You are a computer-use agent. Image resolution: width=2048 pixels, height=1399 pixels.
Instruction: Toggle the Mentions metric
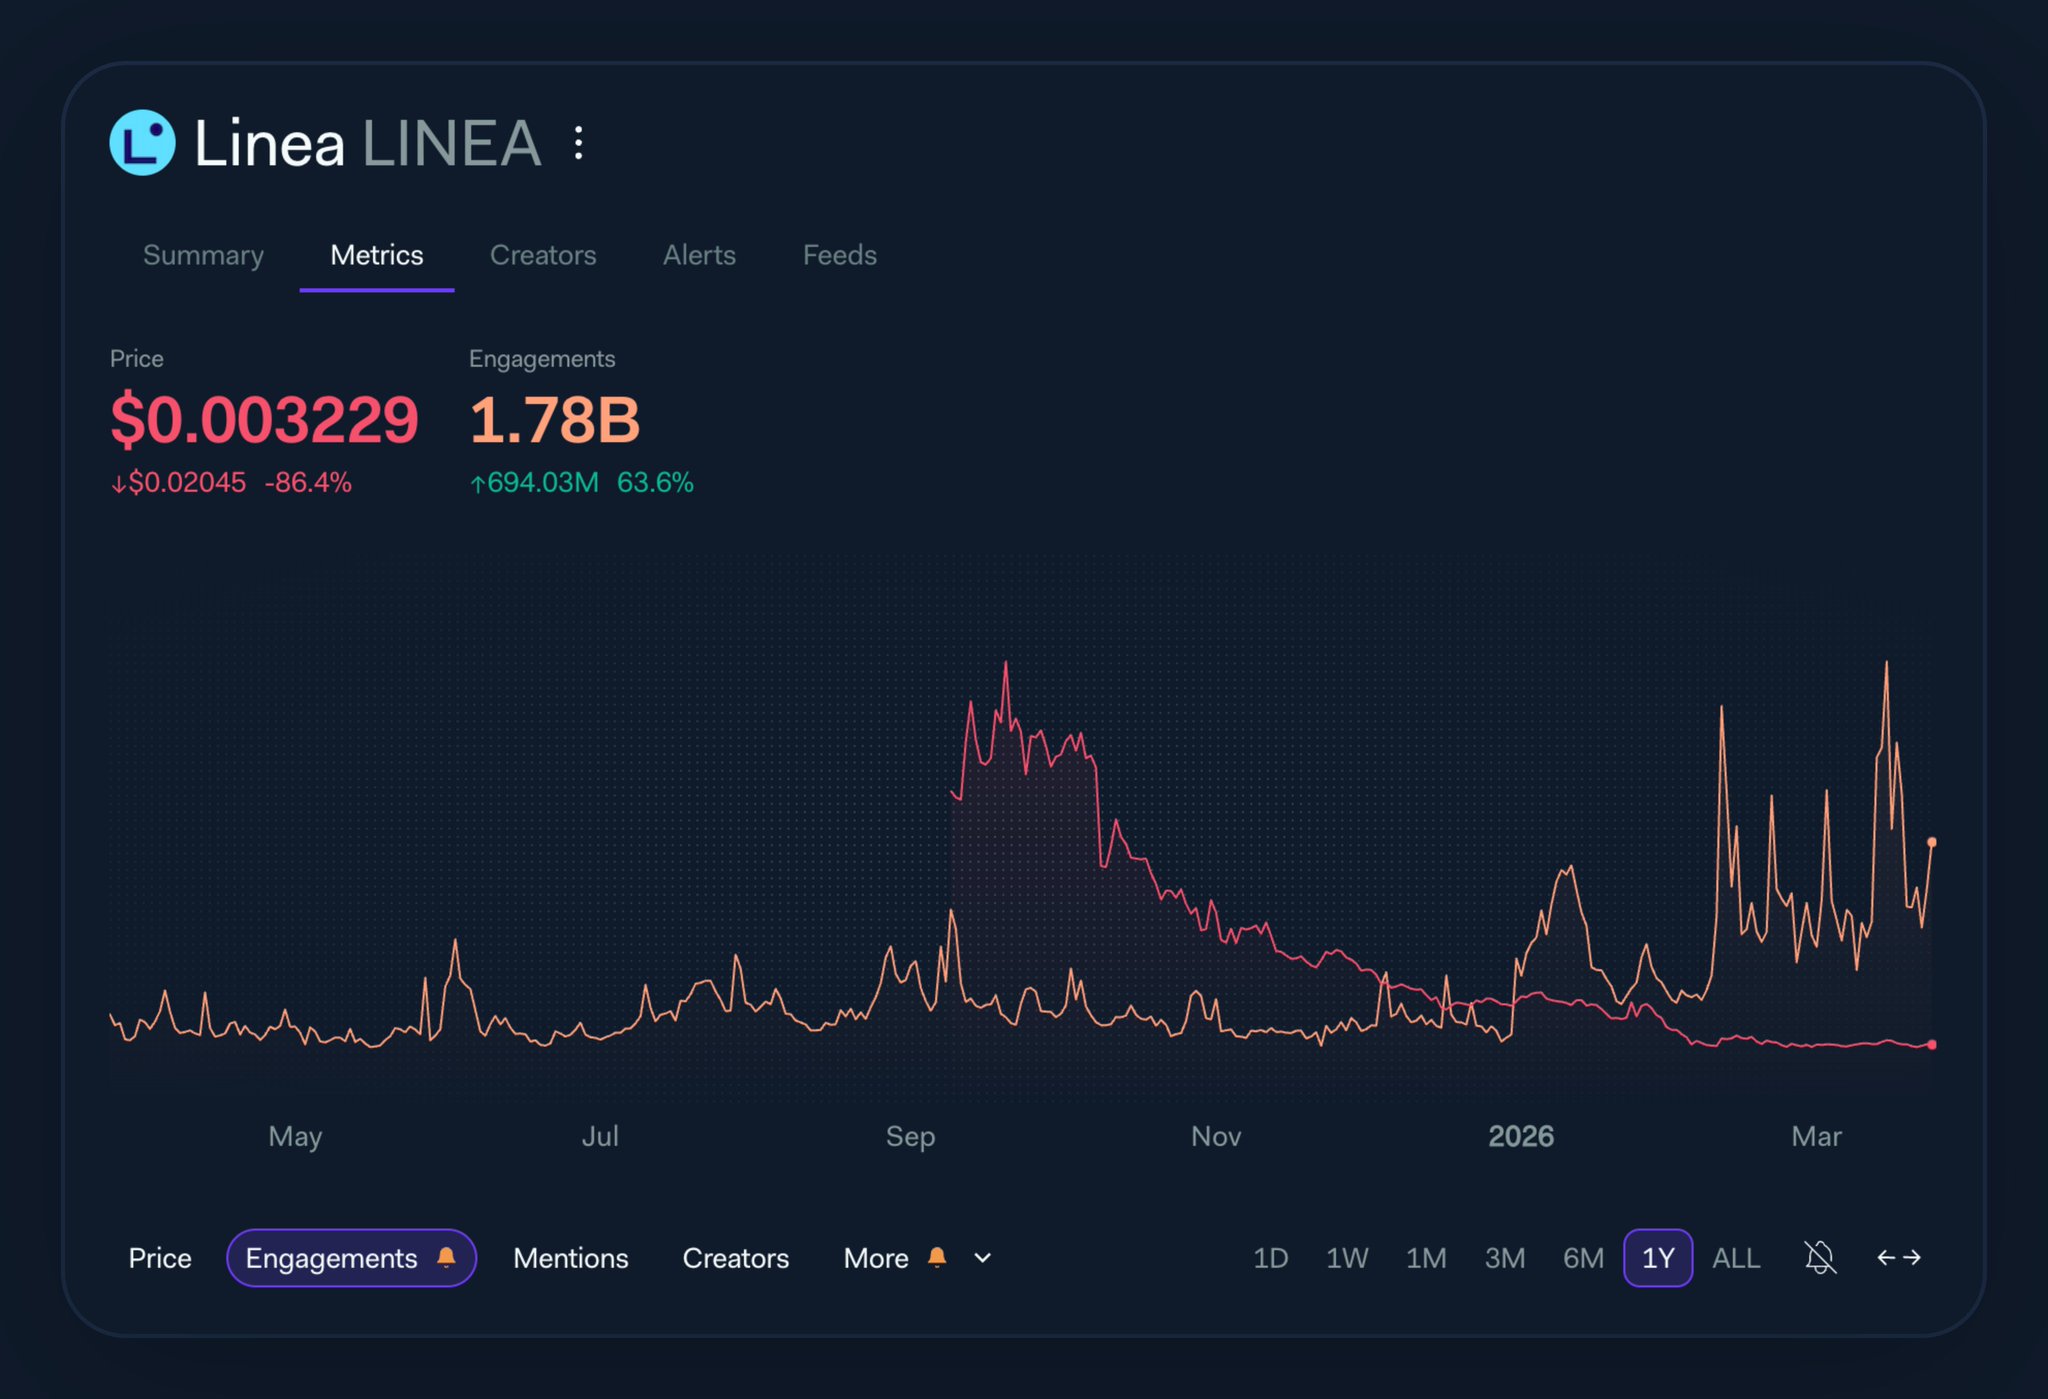click(570, 1258)
